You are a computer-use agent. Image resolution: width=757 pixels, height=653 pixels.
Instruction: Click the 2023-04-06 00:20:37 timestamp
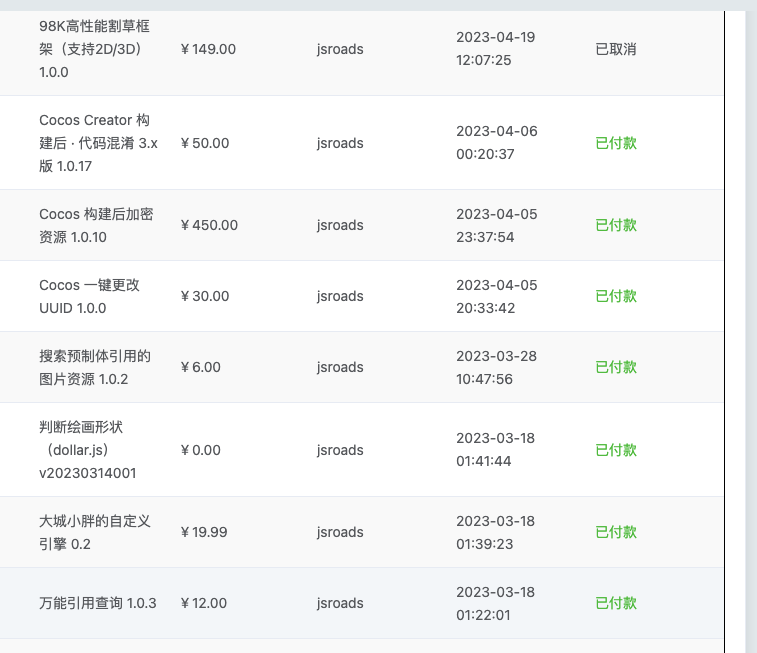coord(495,143)
